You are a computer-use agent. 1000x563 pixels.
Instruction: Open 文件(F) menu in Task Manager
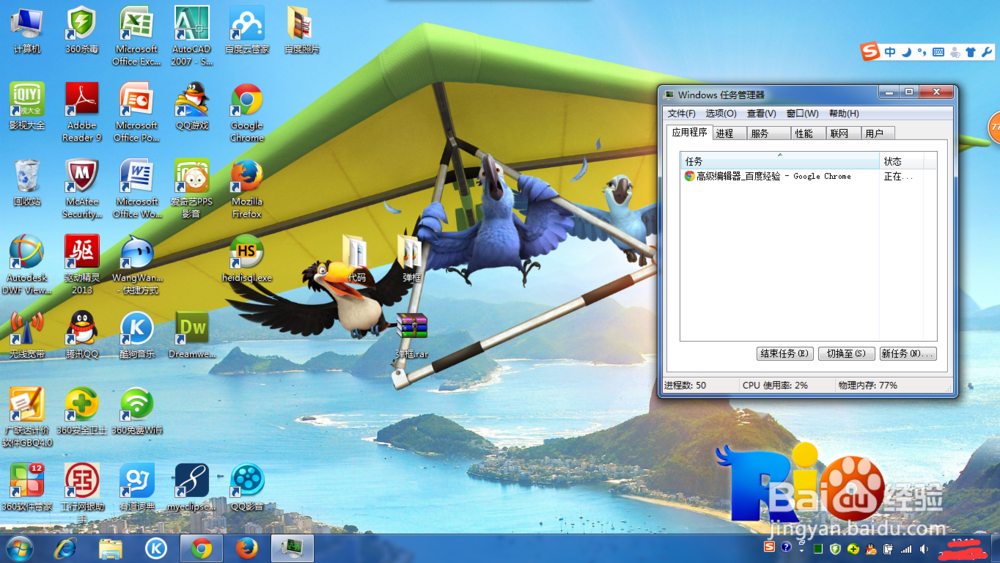[x=681, y=113]
